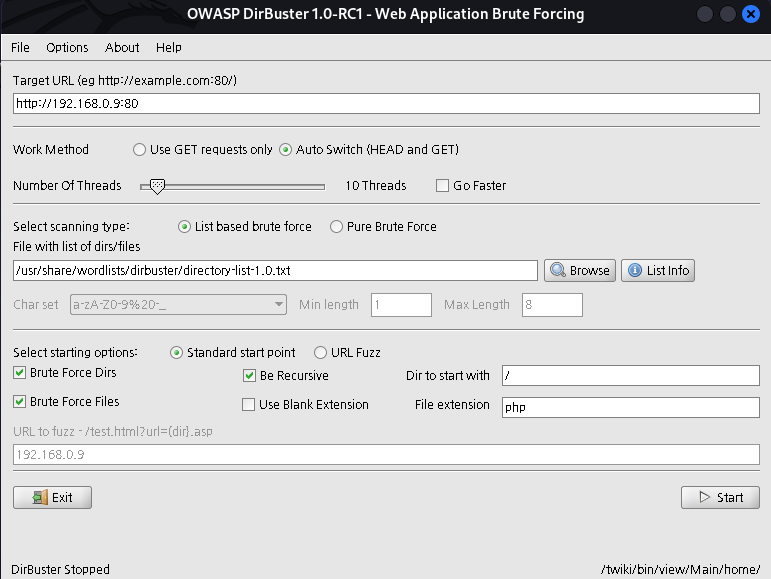
Task: Open the Char set dropdown
Action: tap(178, 304)
